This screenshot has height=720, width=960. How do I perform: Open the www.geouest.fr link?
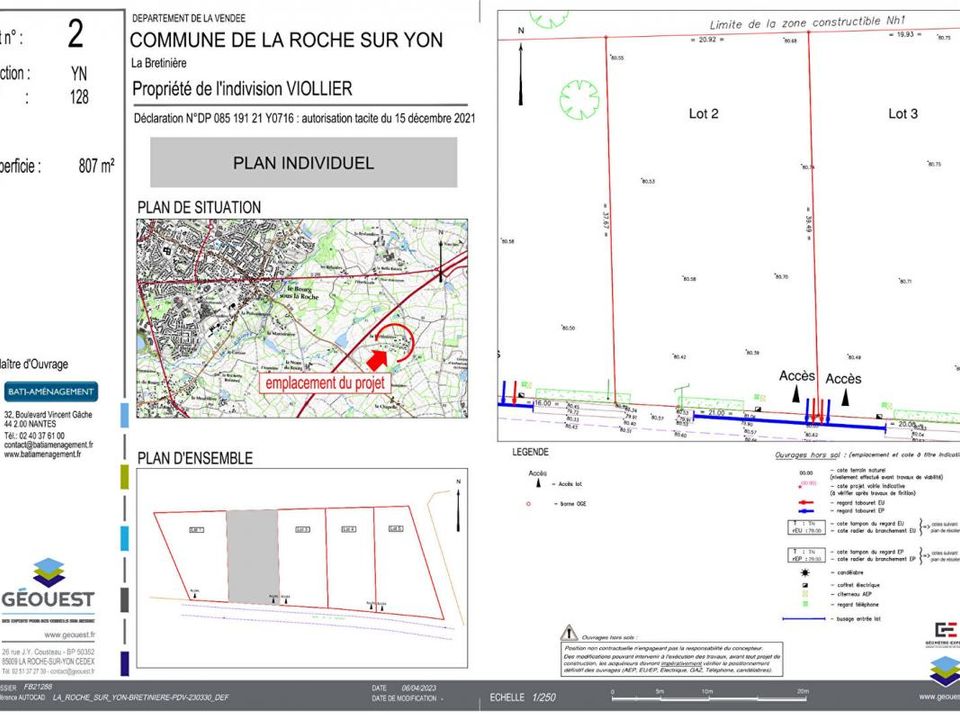[x=69, y=635]
